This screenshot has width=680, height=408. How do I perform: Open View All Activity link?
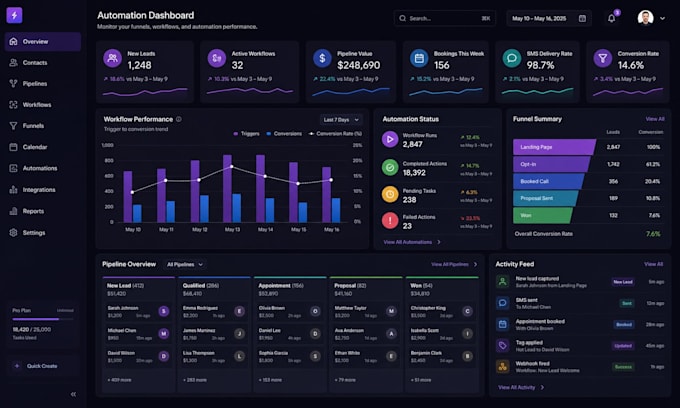[520, 387]
